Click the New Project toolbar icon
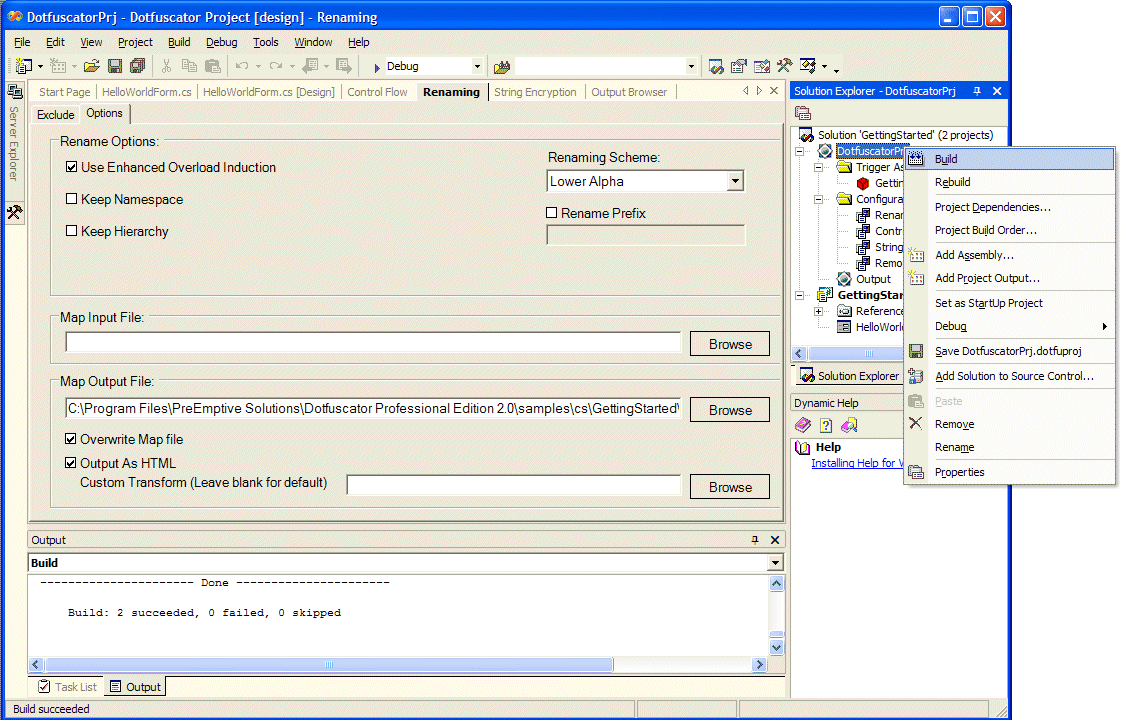This screenshot has width=1122, height=720. (x=24, y=67)
